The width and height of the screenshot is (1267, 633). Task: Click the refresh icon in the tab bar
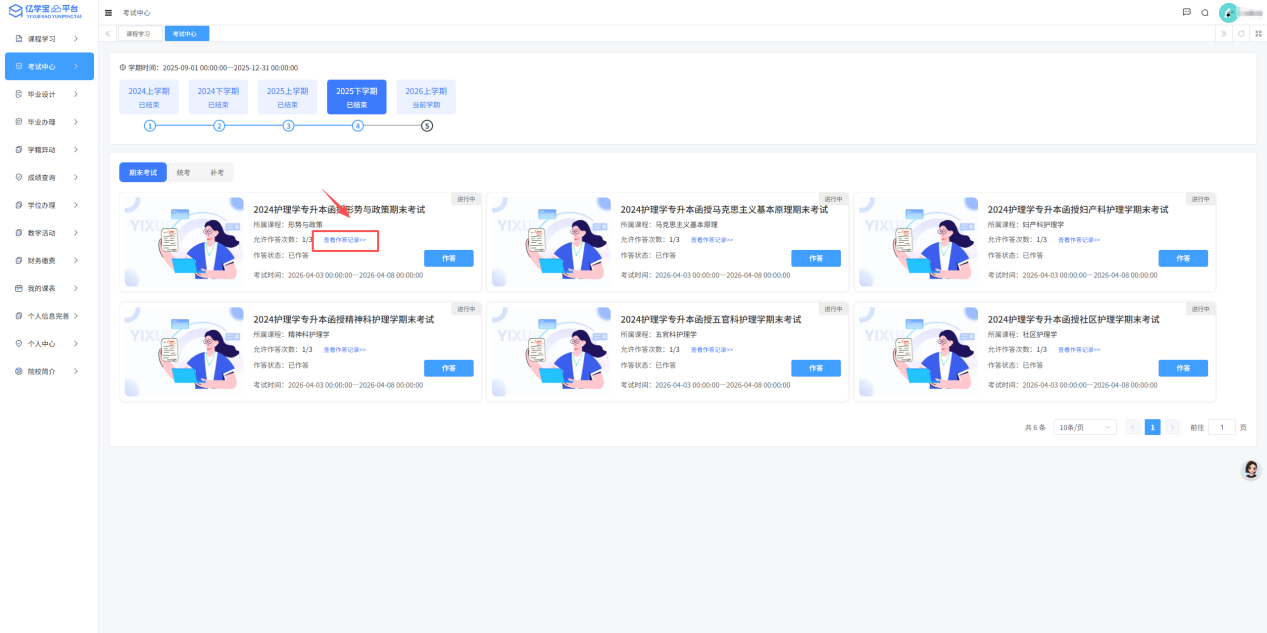point(1241,33)
